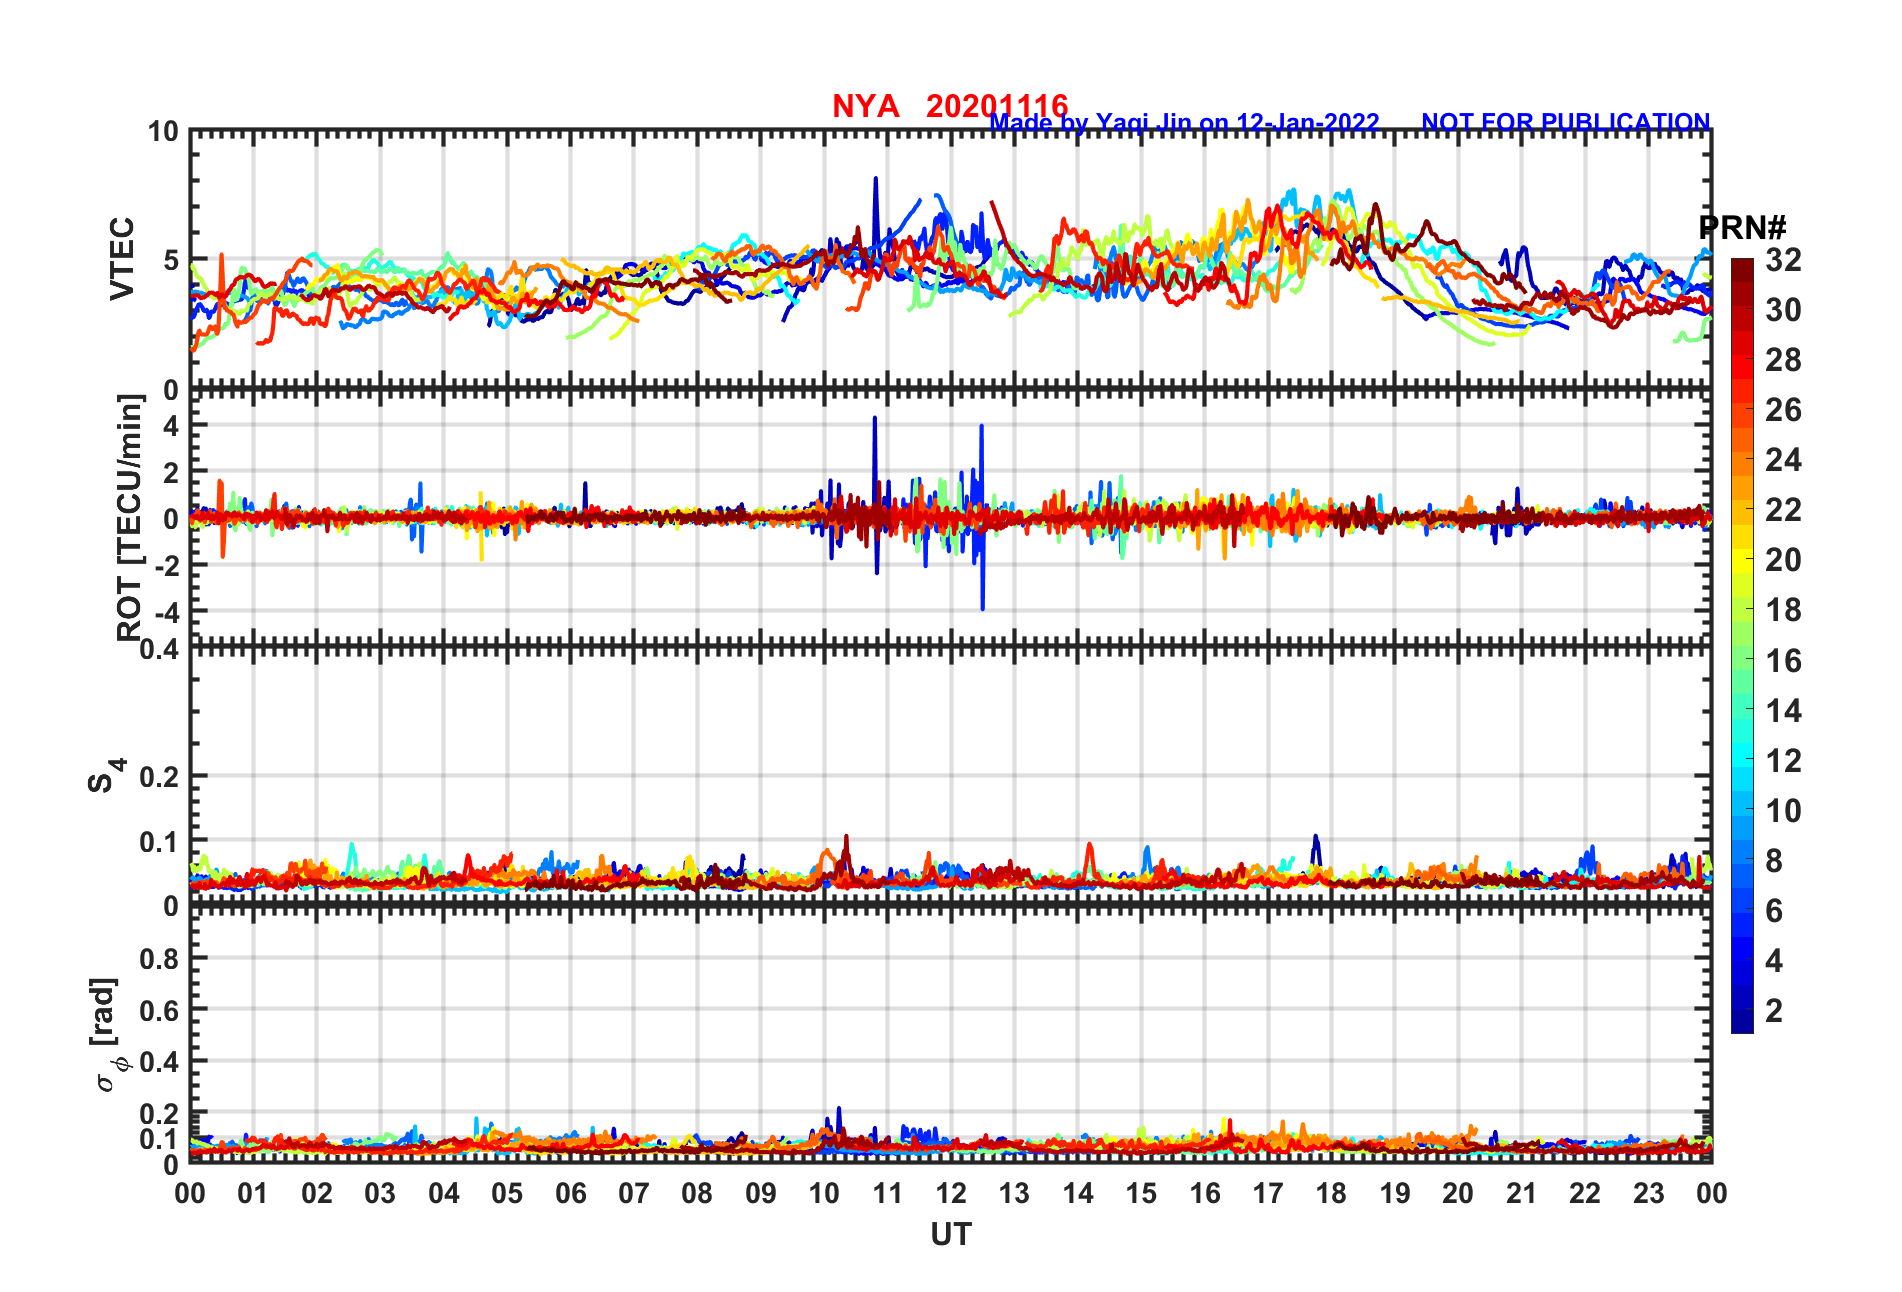
Task: Click the VTEC y-axis label
Action: 122,258
